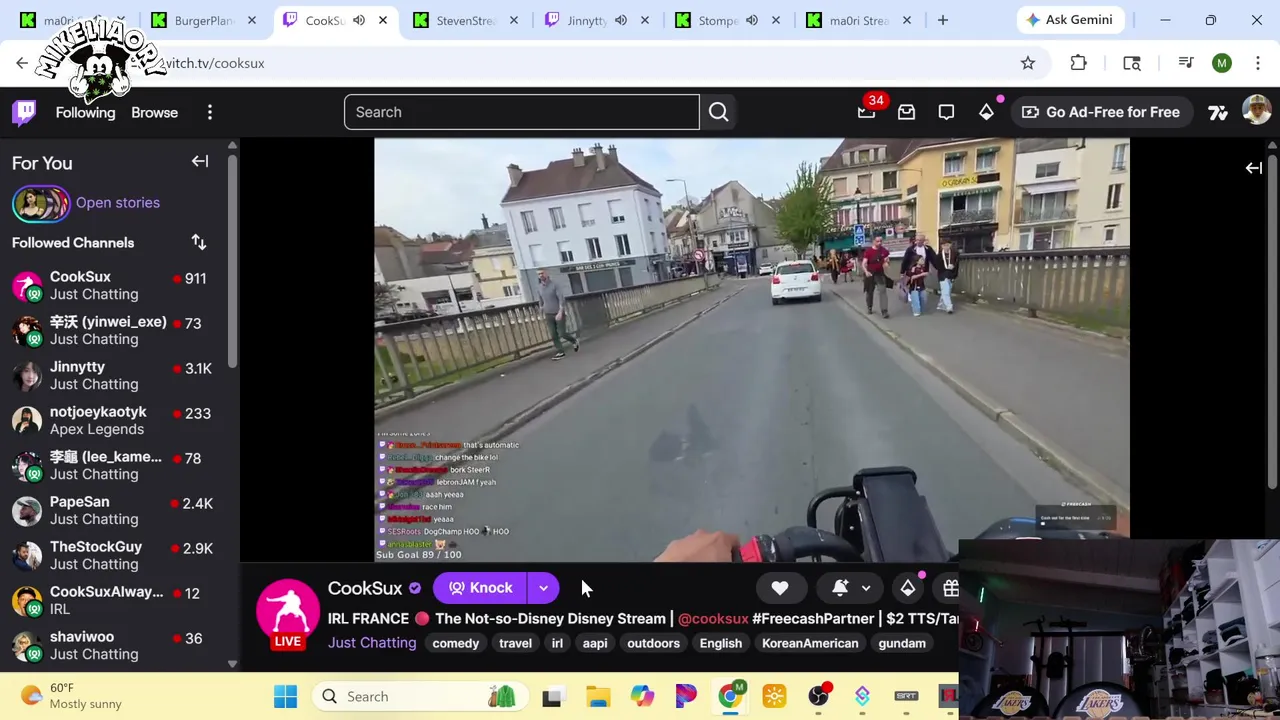Open the user avatar account menu
The width and height of the screenshot is (1280, 720).
pyautogui.click(x=1256, y=111)
